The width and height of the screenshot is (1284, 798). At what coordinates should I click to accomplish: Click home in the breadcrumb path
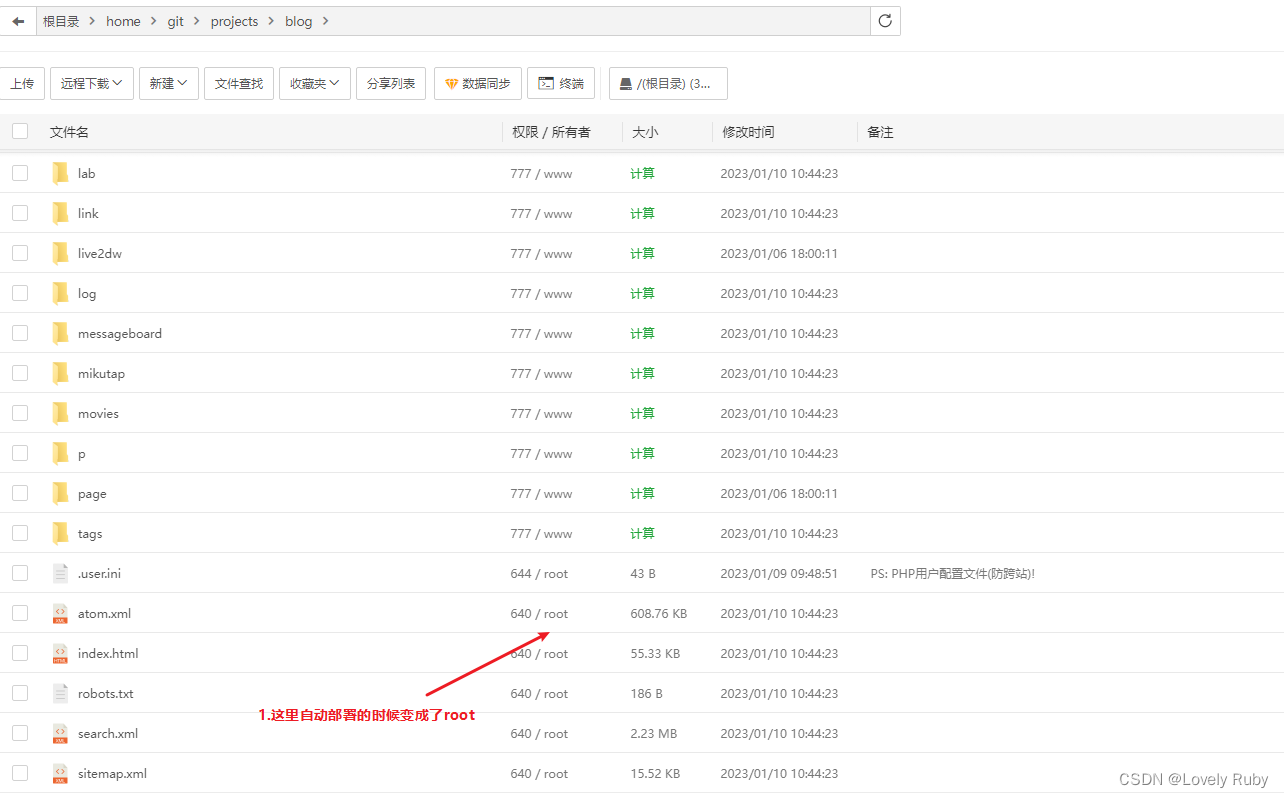pos(123,21)
